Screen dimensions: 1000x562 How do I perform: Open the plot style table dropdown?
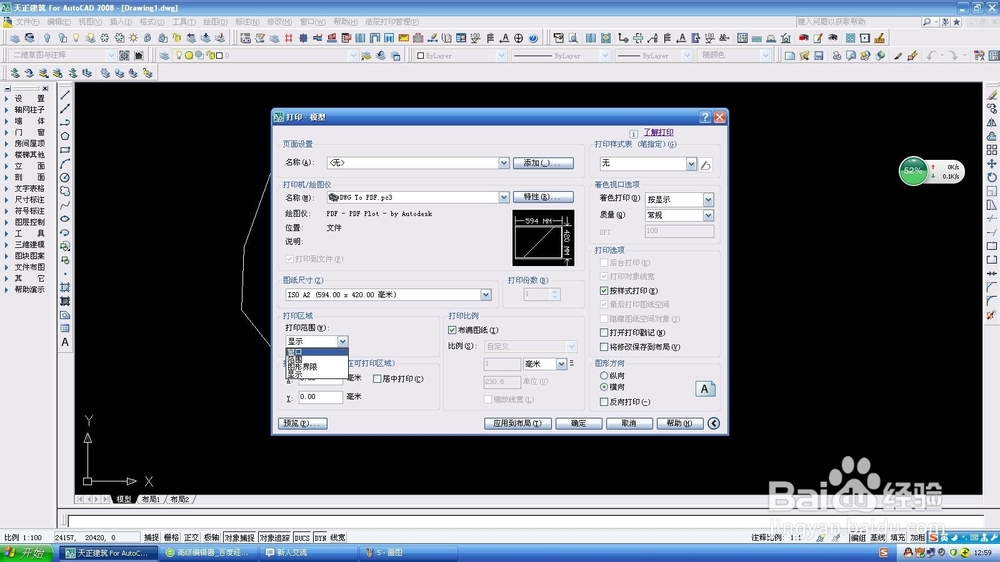click(691, 164)
